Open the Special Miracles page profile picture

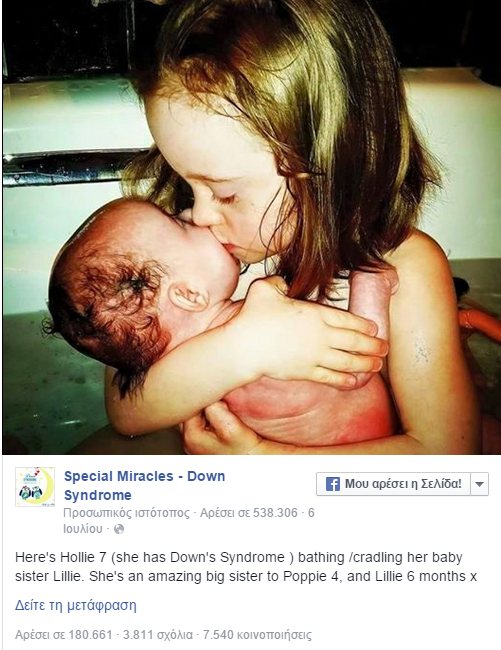(x=35, y=487)
